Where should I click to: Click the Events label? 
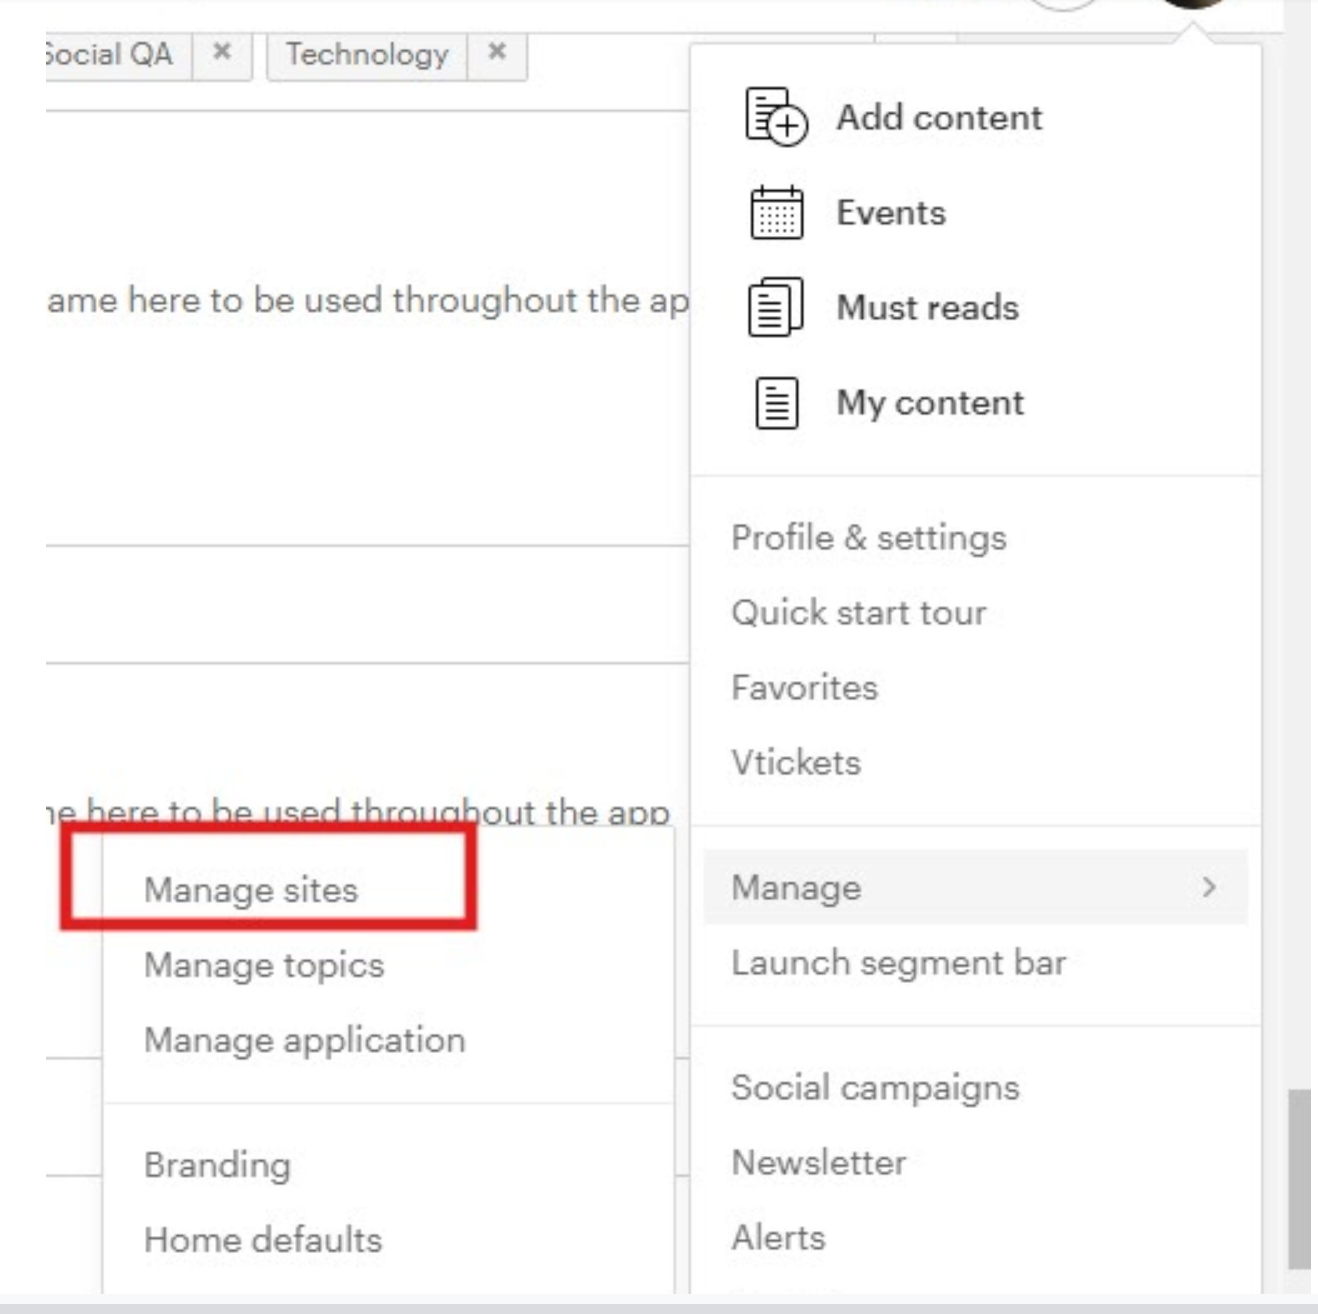[x=891, y=212]
